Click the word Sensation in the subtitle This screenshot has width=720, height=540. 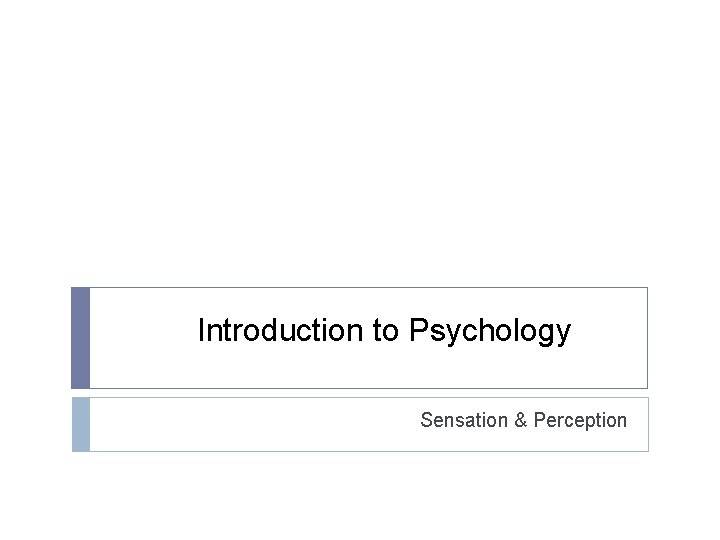464,420
